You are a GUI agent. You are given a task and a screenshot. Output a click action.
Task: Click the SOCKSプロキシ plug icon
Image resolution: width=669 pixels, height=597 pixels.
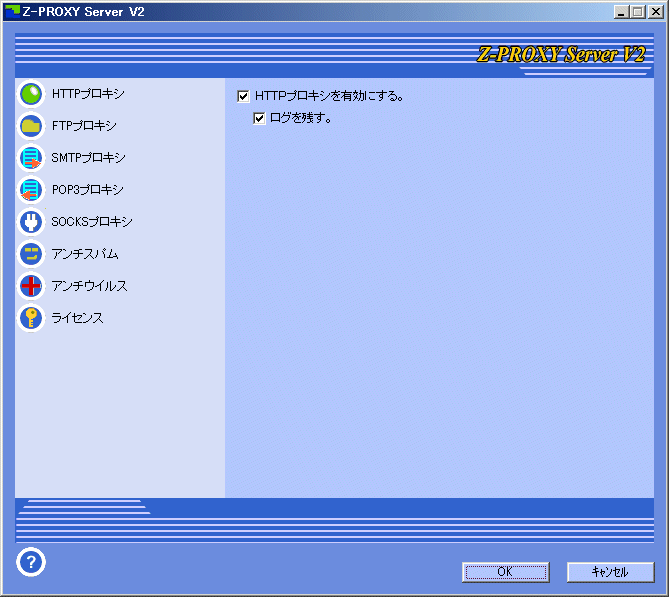pos(31,222)
